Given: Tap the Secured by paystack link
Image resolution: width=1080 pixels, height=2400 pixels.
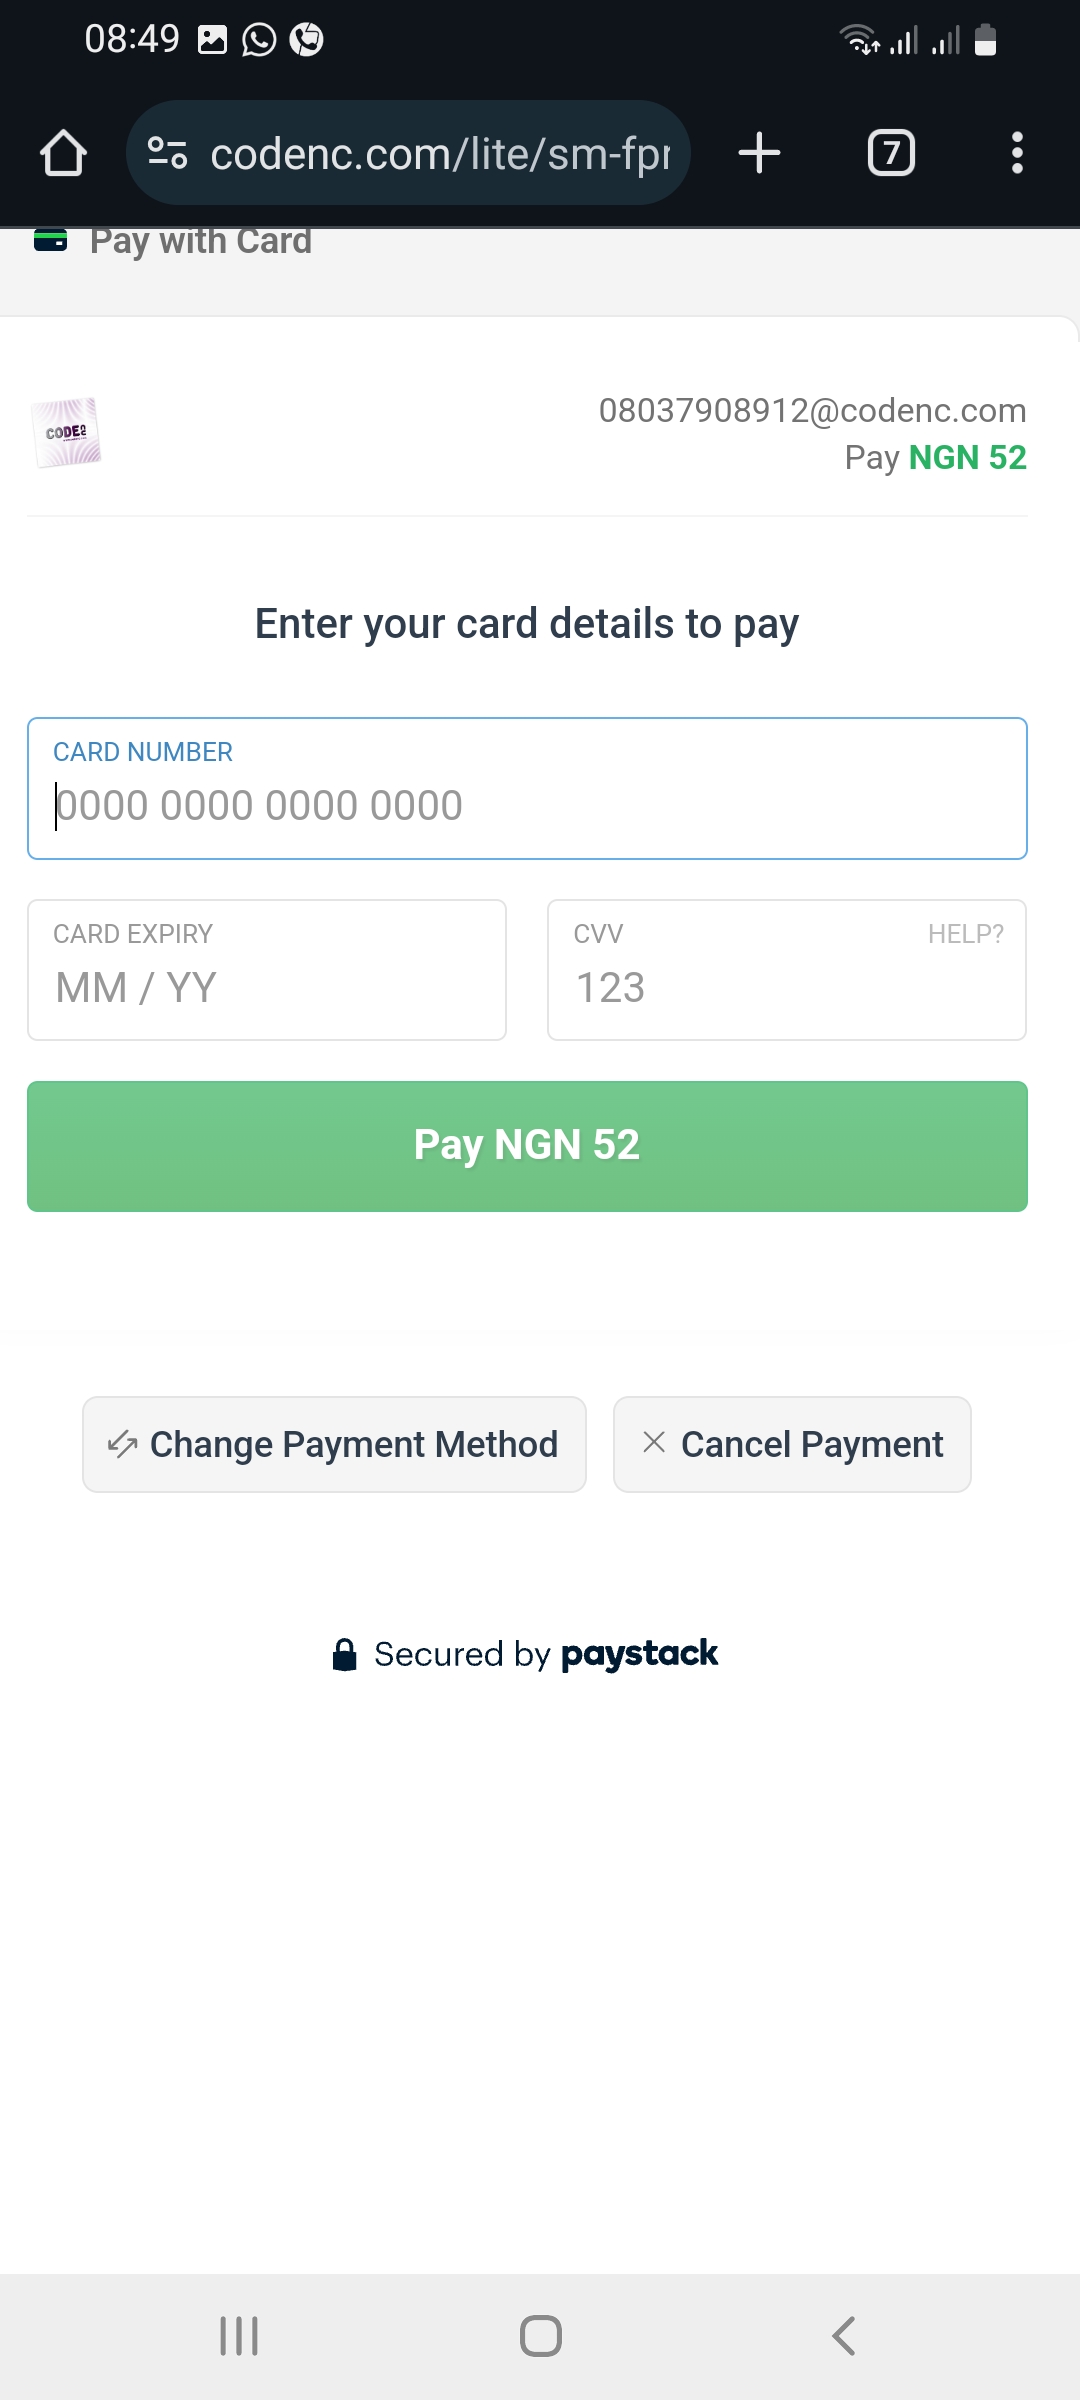Looking at the screenshot, I should (527, 1654).
